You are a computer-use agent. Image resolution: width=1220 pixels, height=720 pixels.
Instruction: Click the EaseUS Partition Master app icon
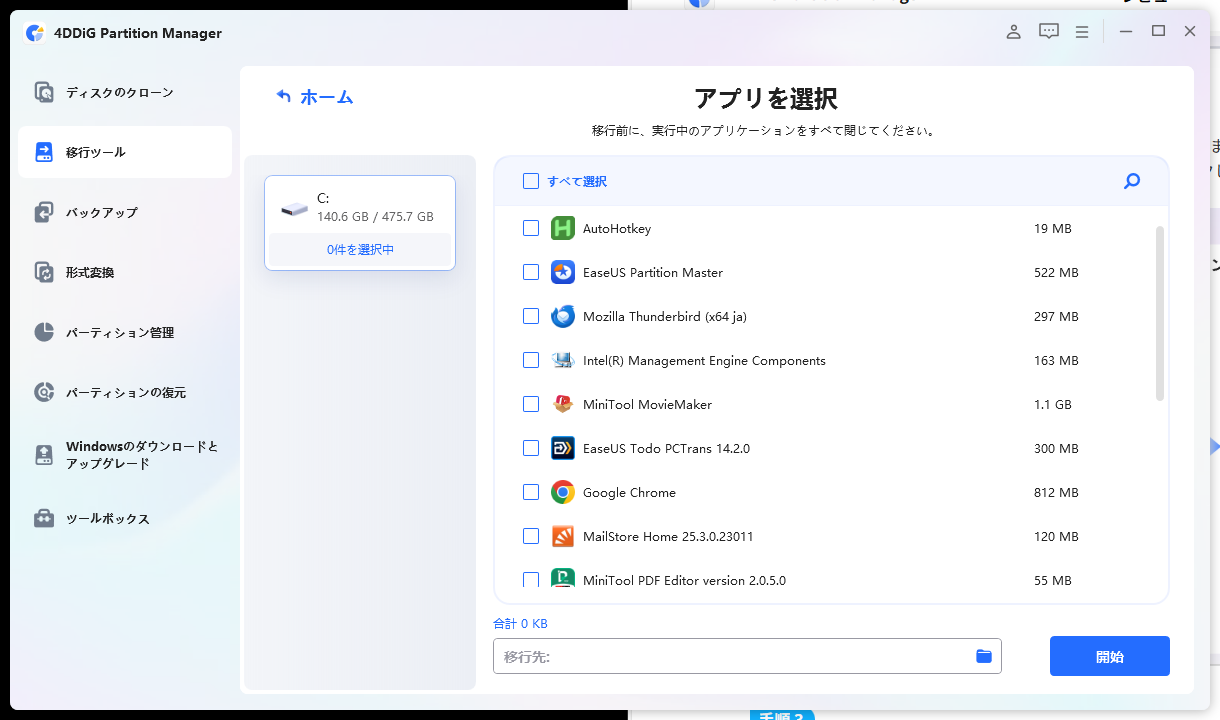coord(562,272)
